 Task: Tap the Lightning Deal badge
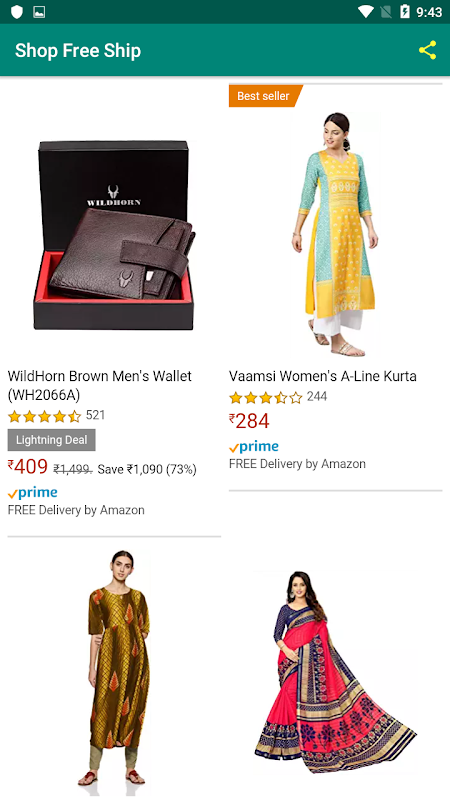(x=52, y=440)
